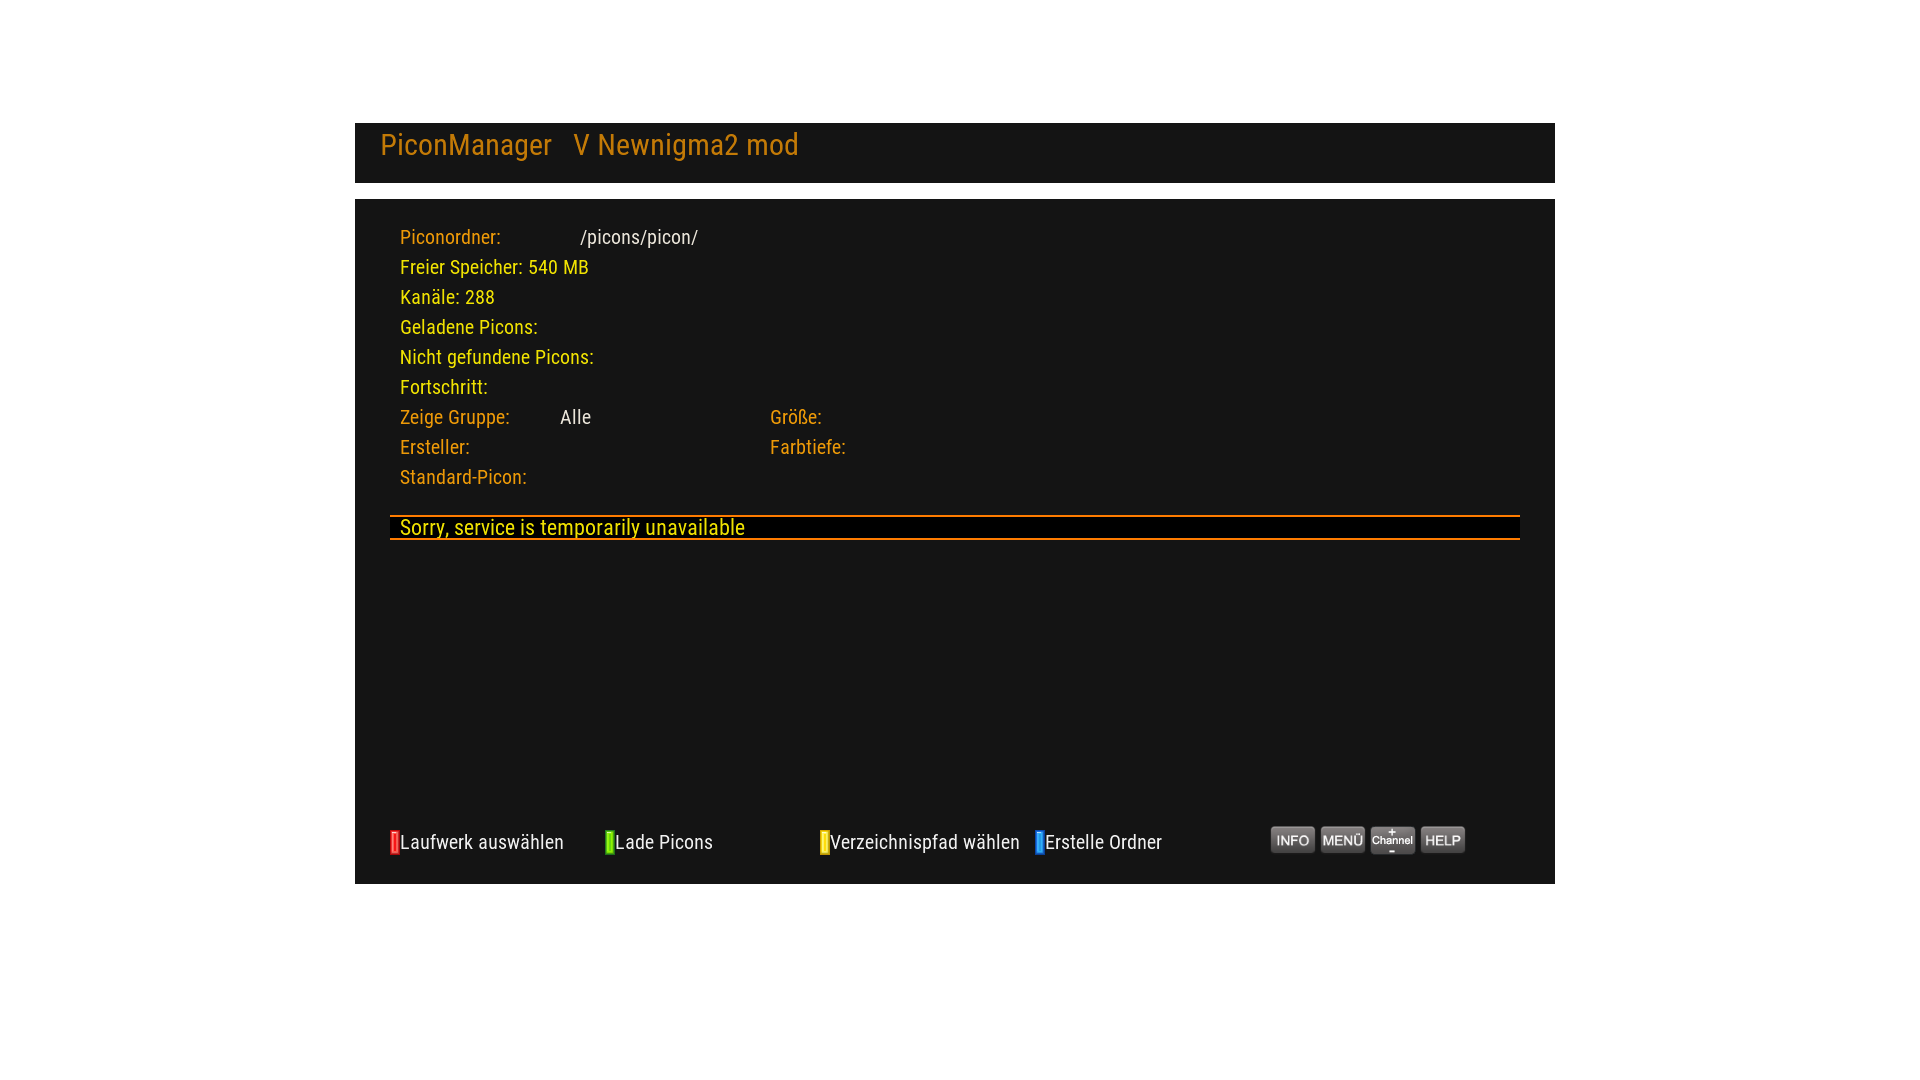The height and width of the screenshot is (1080, 1920).
Task: Click the green color key marker
Action: tap(609, 842)
